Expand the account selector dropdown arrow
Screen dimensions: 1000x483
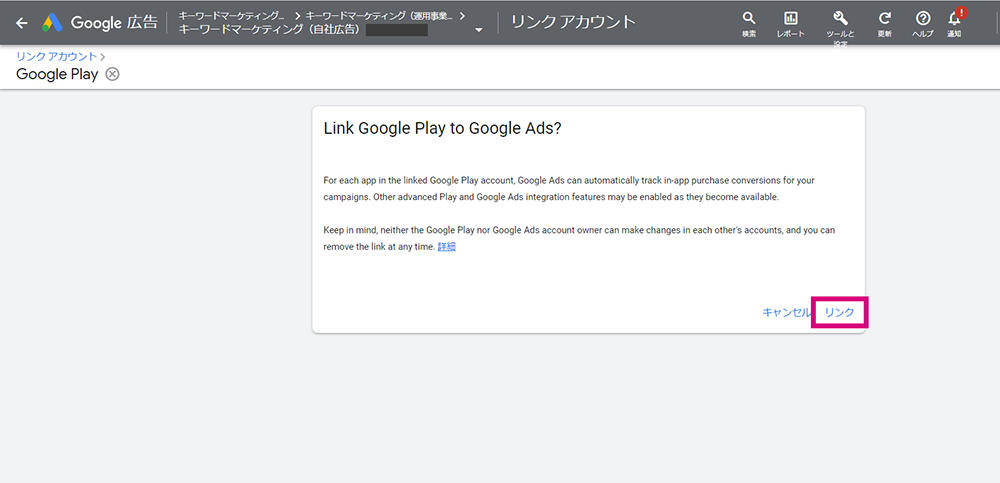coord(479,30)
